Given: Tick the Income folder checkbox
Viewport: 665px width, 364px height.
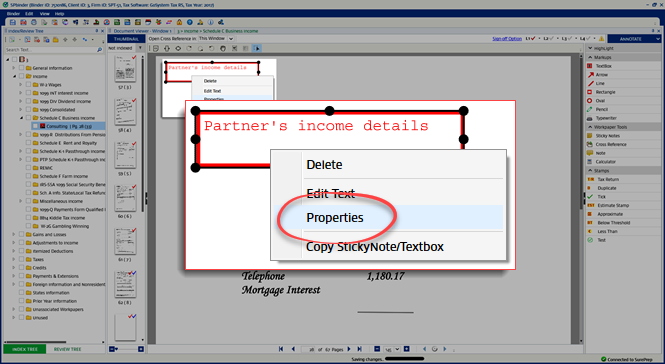Looking at the screenshot, I should pyautogui.click(x=21, y=76).
